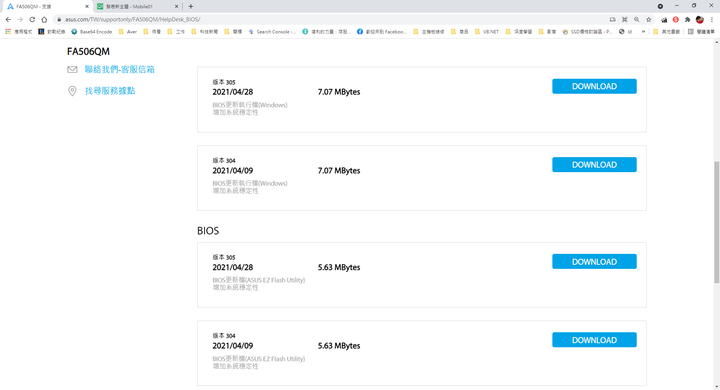Click the red circular extension icon

[x=675, y=20]
